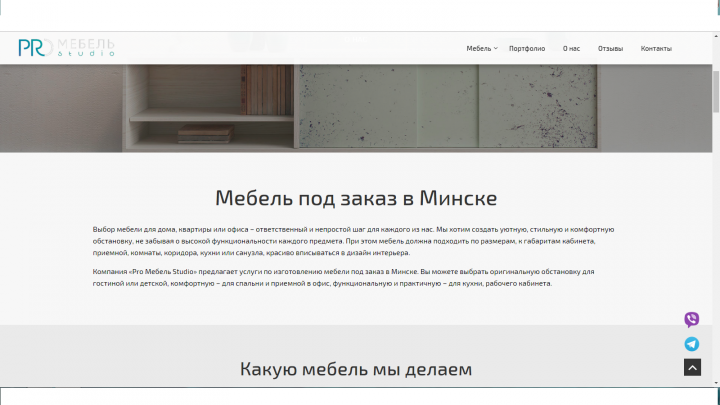720x405 pixels.
Task: Click the PRO Мебель Studio logo
Action: [x=66, y=48]
